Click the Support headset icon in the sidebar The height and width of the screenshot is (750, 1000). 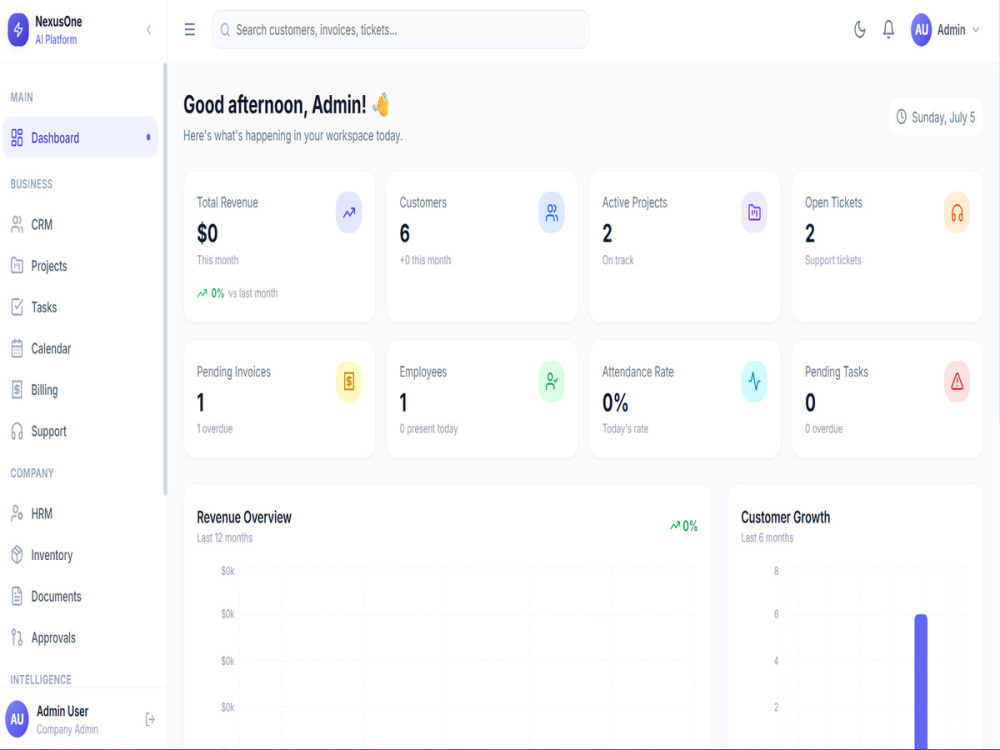tap(17, 431)
